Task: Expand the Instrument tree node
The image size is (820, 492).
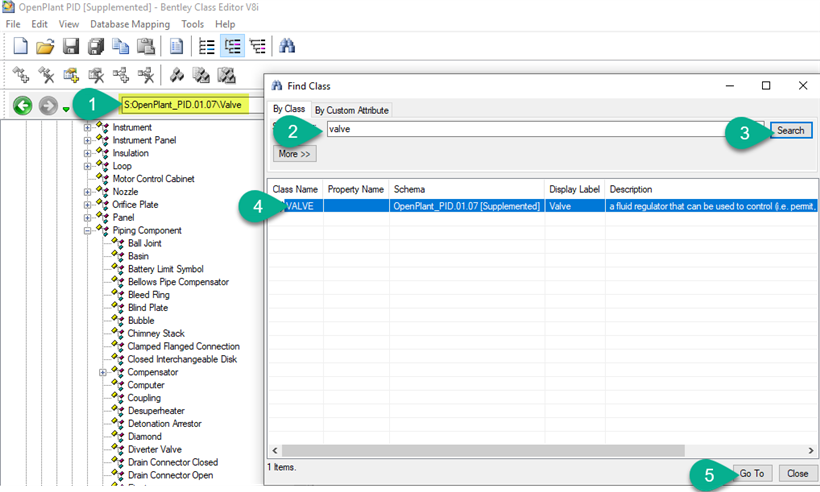Action: coord(87,128)
